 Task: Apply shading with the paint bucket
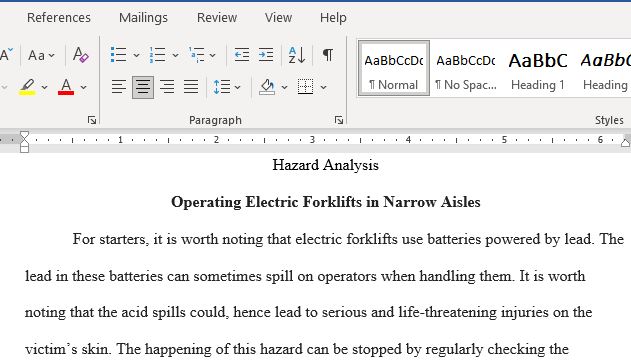point(267,87)
